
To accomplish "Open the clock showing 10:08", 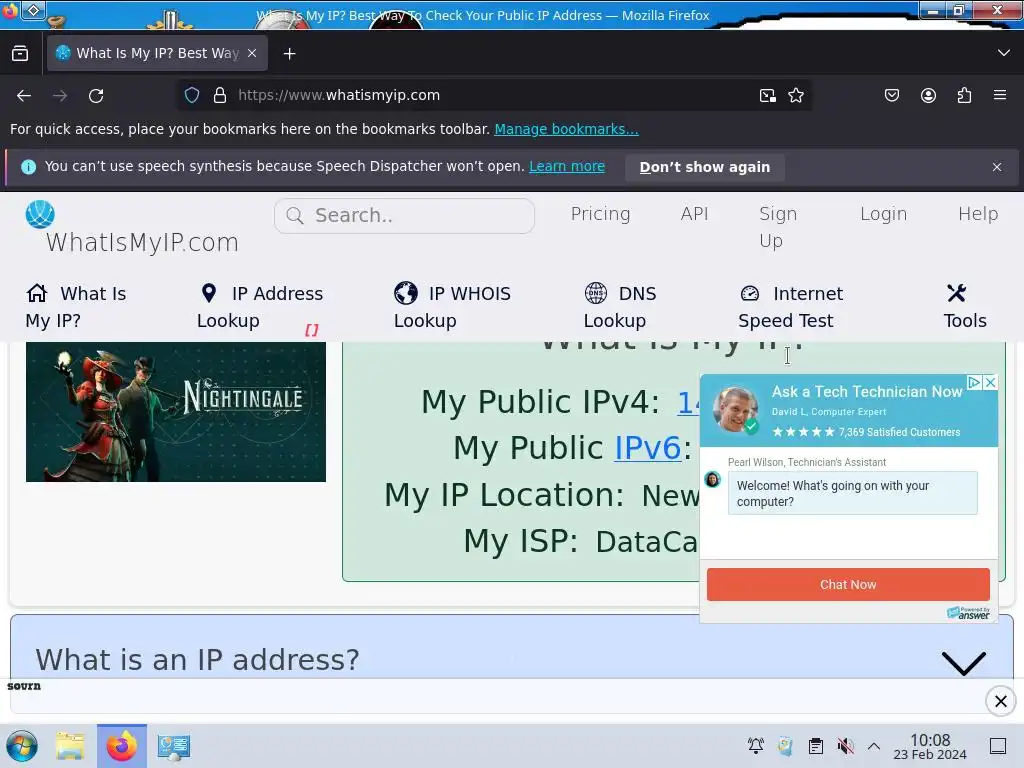I will point(930,746).
